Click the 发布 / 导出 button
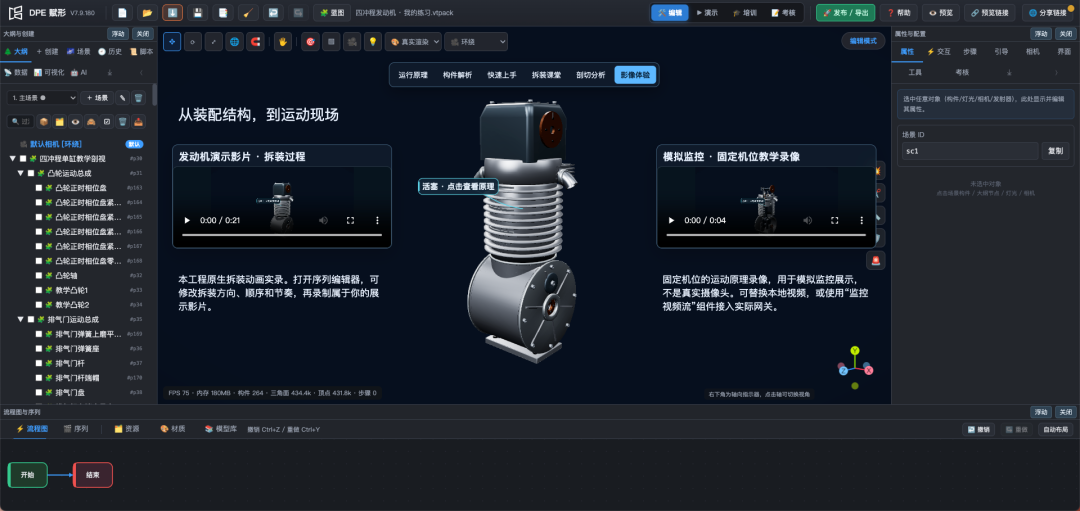Image resolution: width=1080 pixels, height=511 pixels. [x=846, y=12]
